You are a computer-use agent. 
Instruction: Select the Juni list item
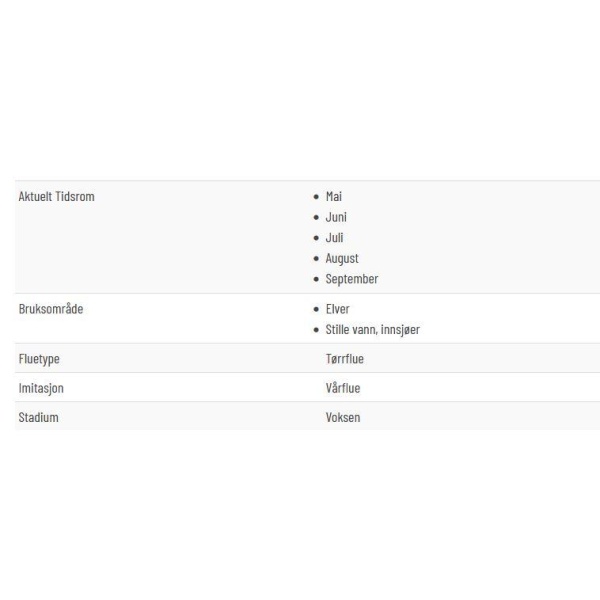[x=336, y=217]
